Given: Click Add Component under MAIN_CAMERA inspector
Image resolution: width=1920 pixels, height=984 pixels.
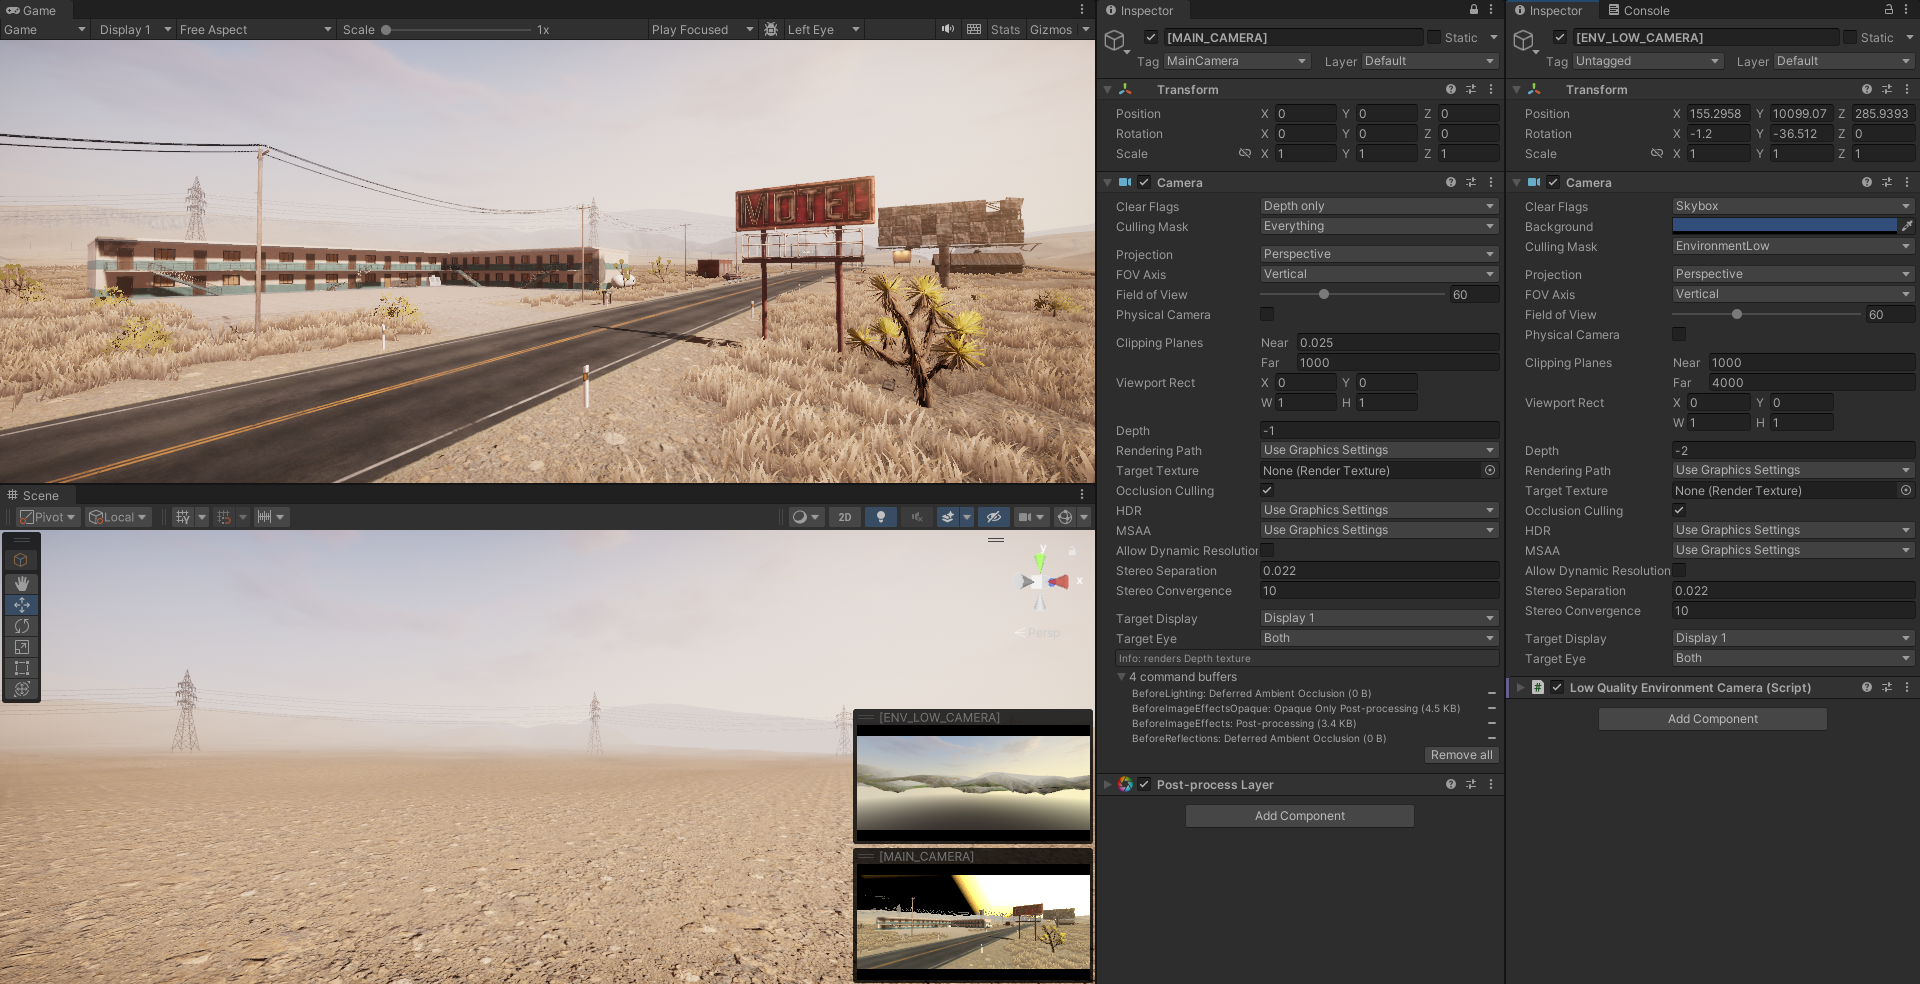Looking at the screenshot, I should [1300, 816].
